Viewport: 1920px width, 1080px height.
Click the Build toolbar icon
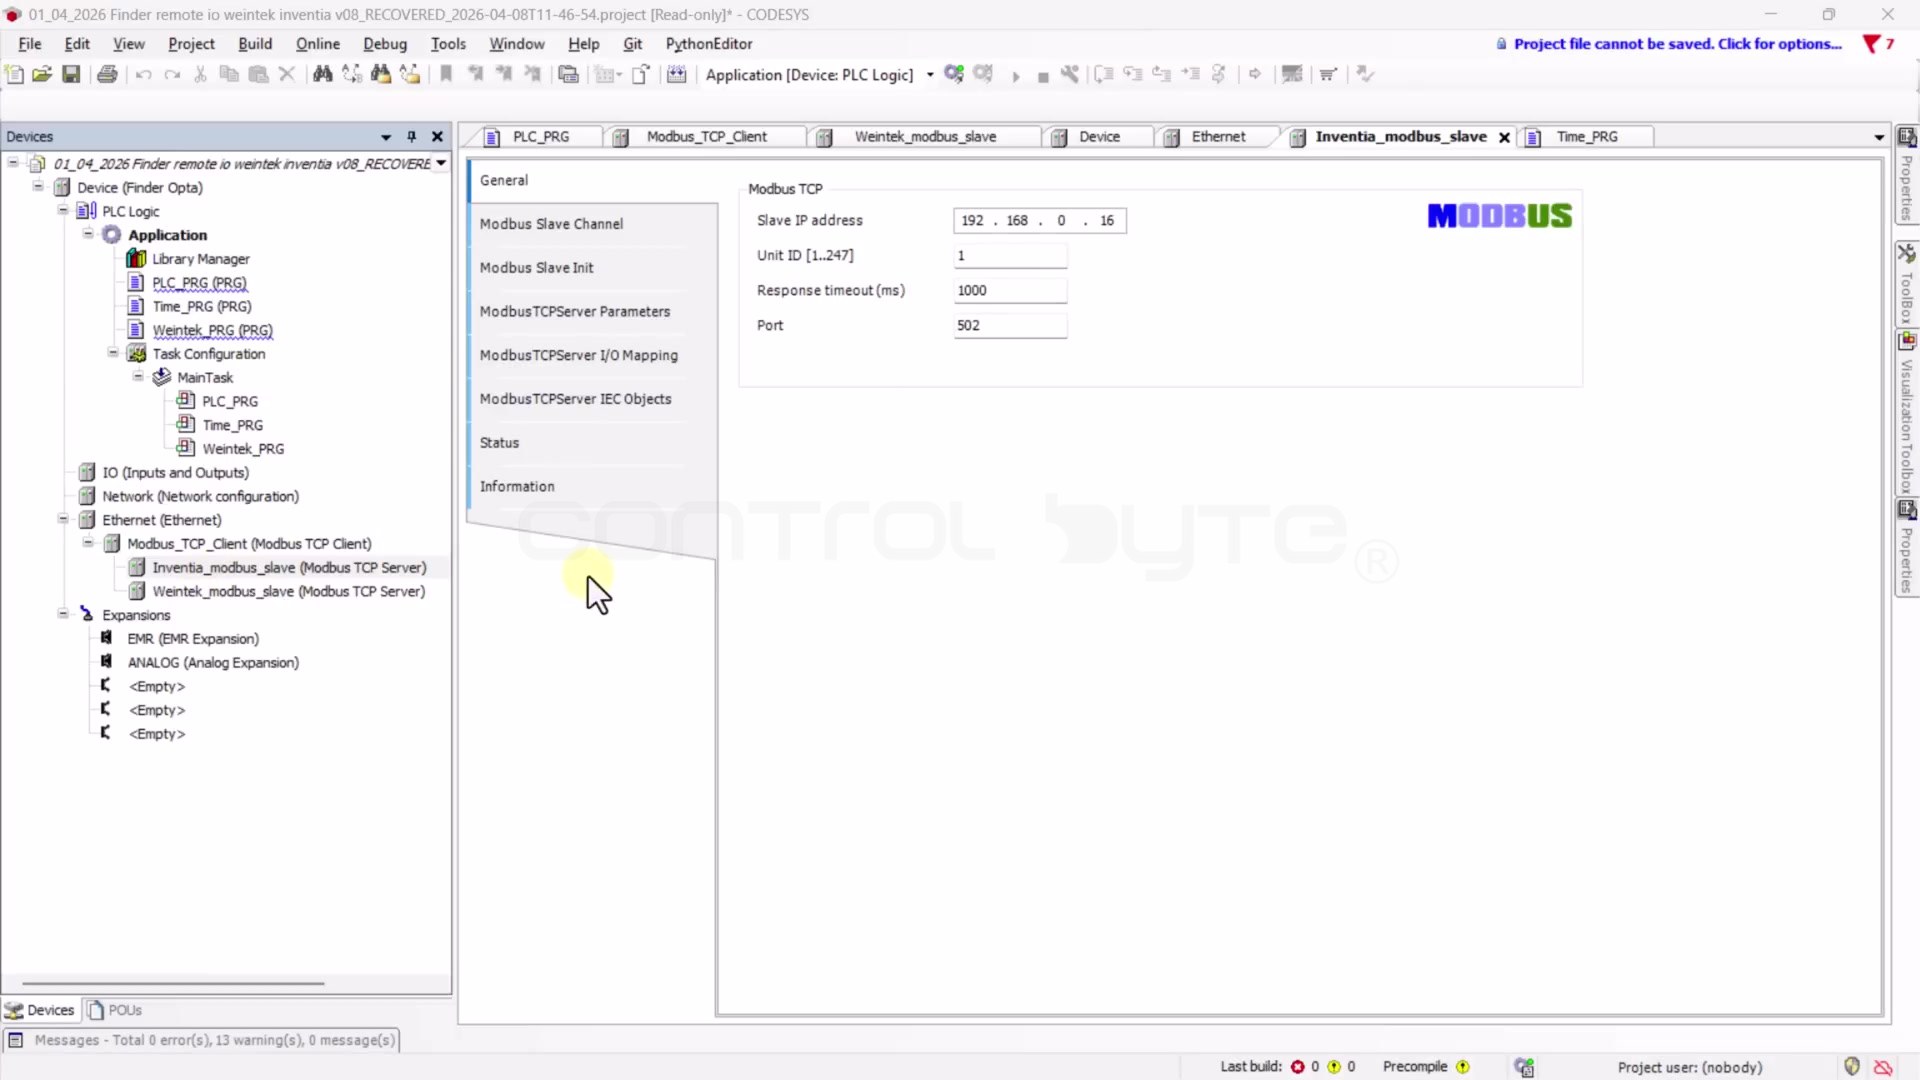(x=677, y=74)
